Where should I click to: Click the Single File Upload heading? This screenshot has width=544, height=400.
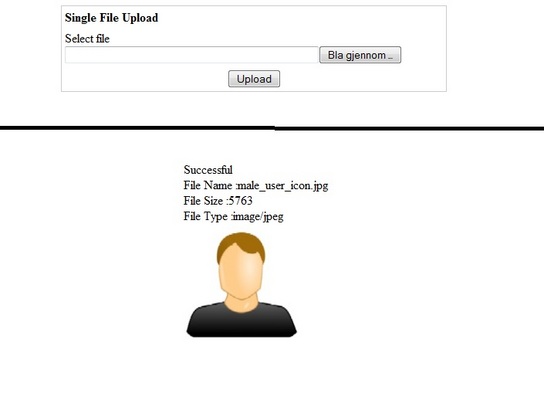tap(111, 18)
